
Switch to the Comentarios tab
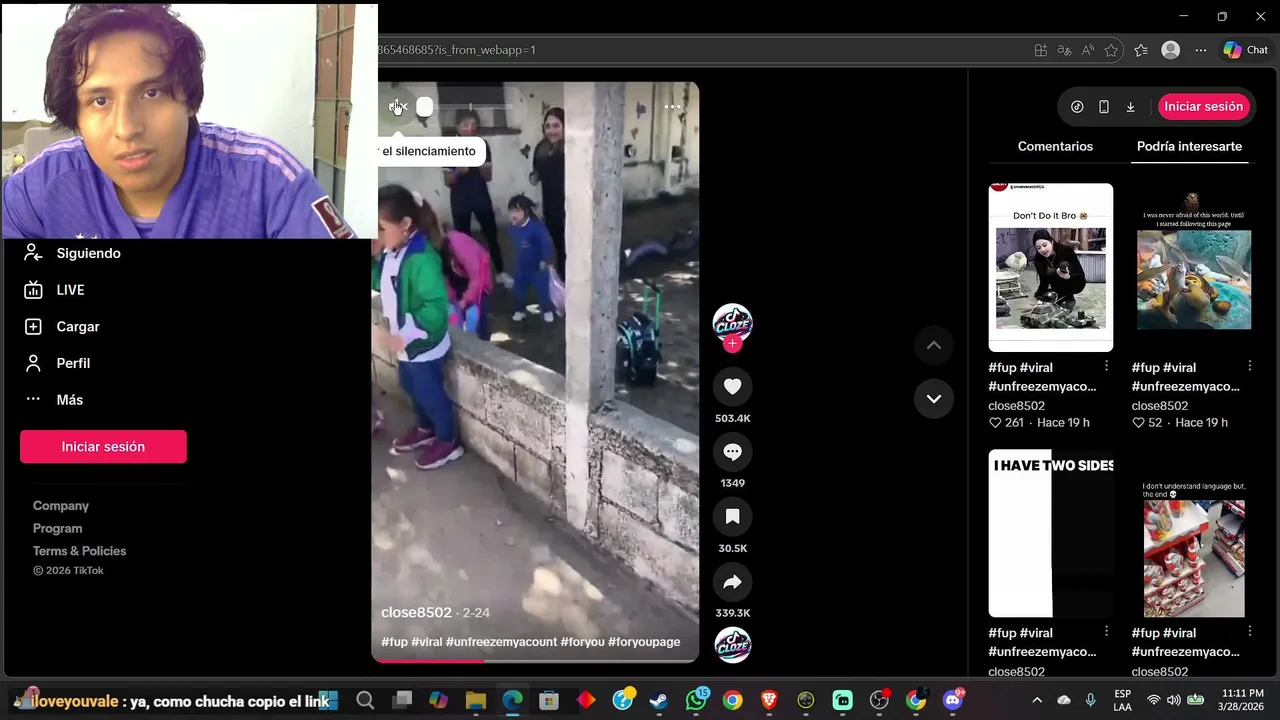(1055, 146)
